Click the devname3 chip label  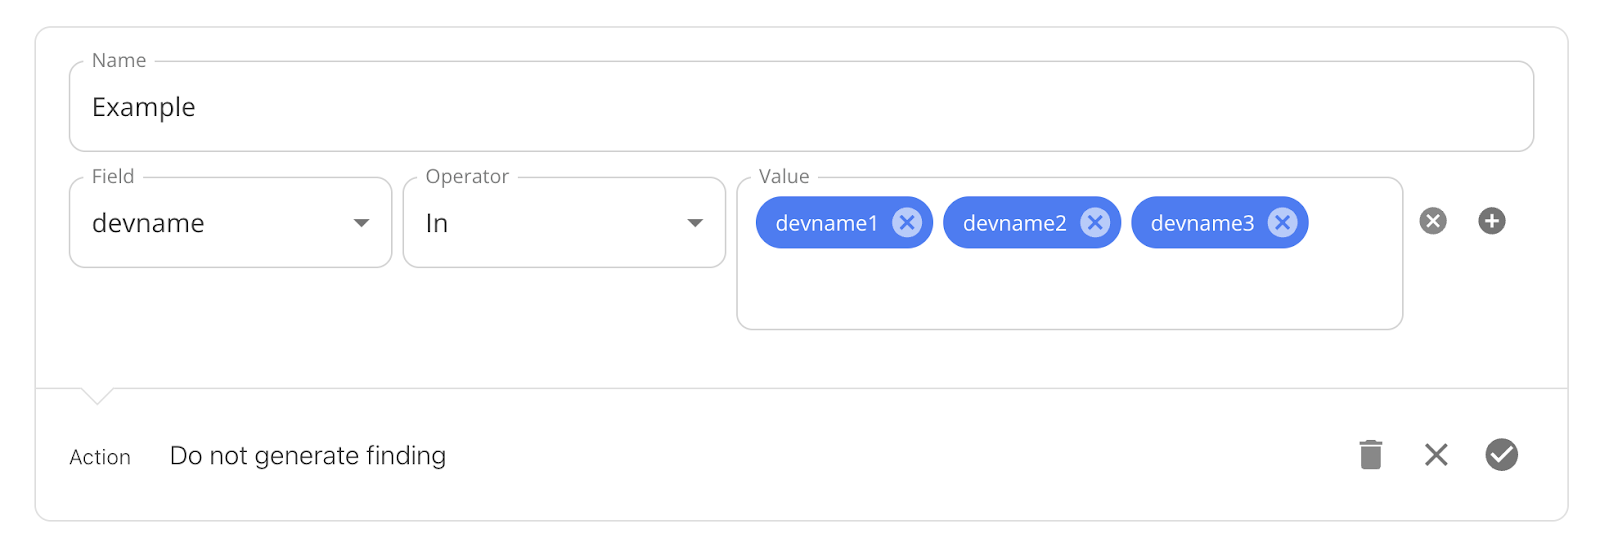tap(1203, 223)
